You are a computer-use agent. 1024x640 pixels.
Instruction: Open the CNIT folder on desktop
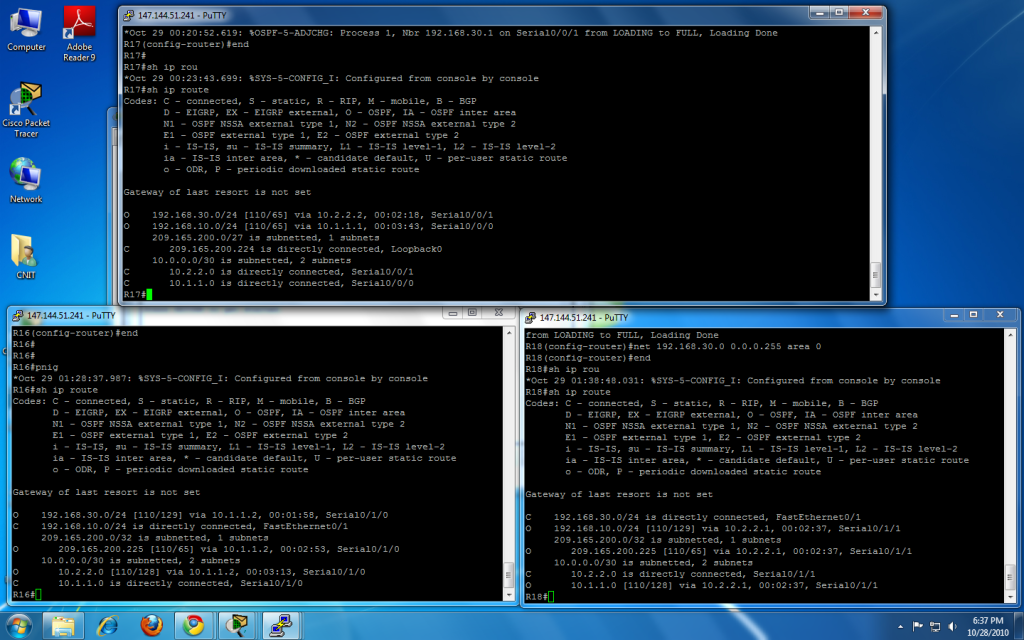point(26,253)
